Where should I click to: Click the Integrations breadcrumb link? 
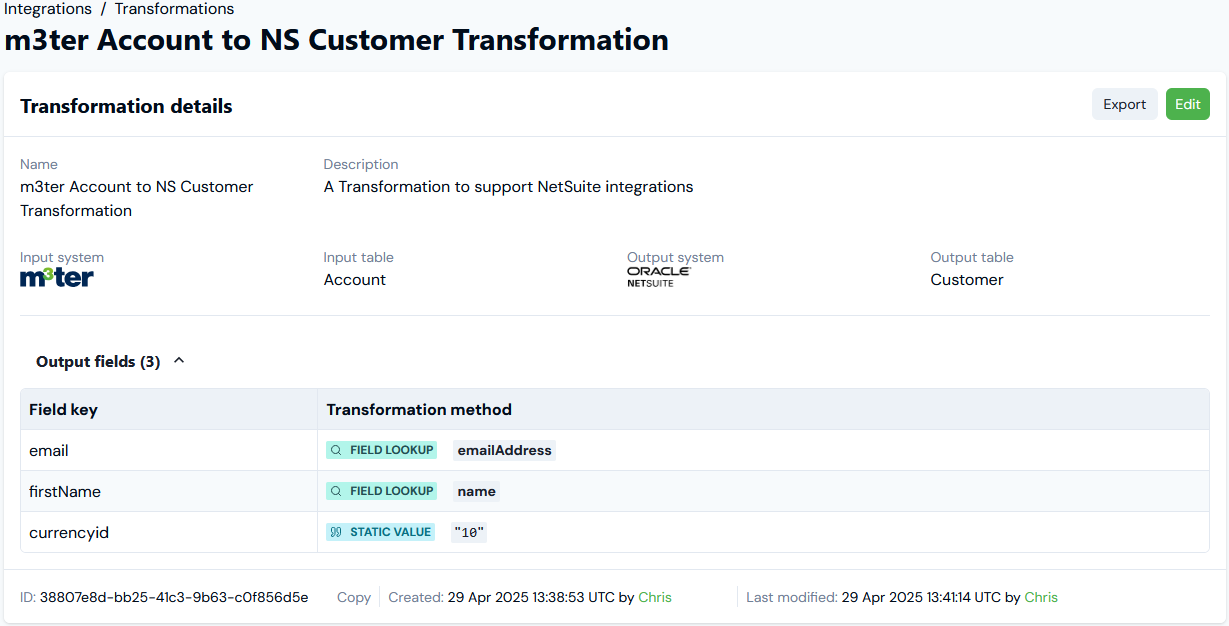[x=48, y=9]
